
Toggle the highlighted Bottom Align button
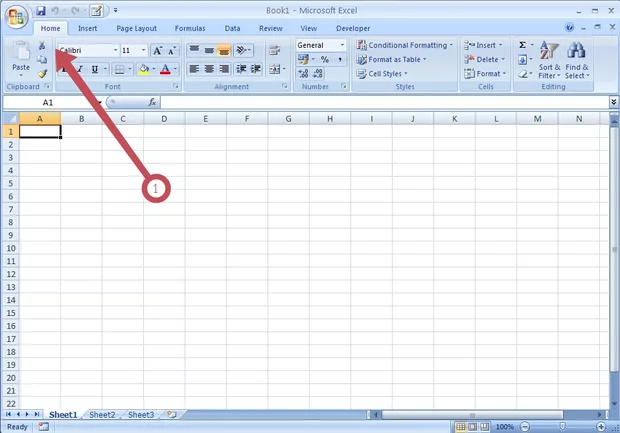pos(224,50)
